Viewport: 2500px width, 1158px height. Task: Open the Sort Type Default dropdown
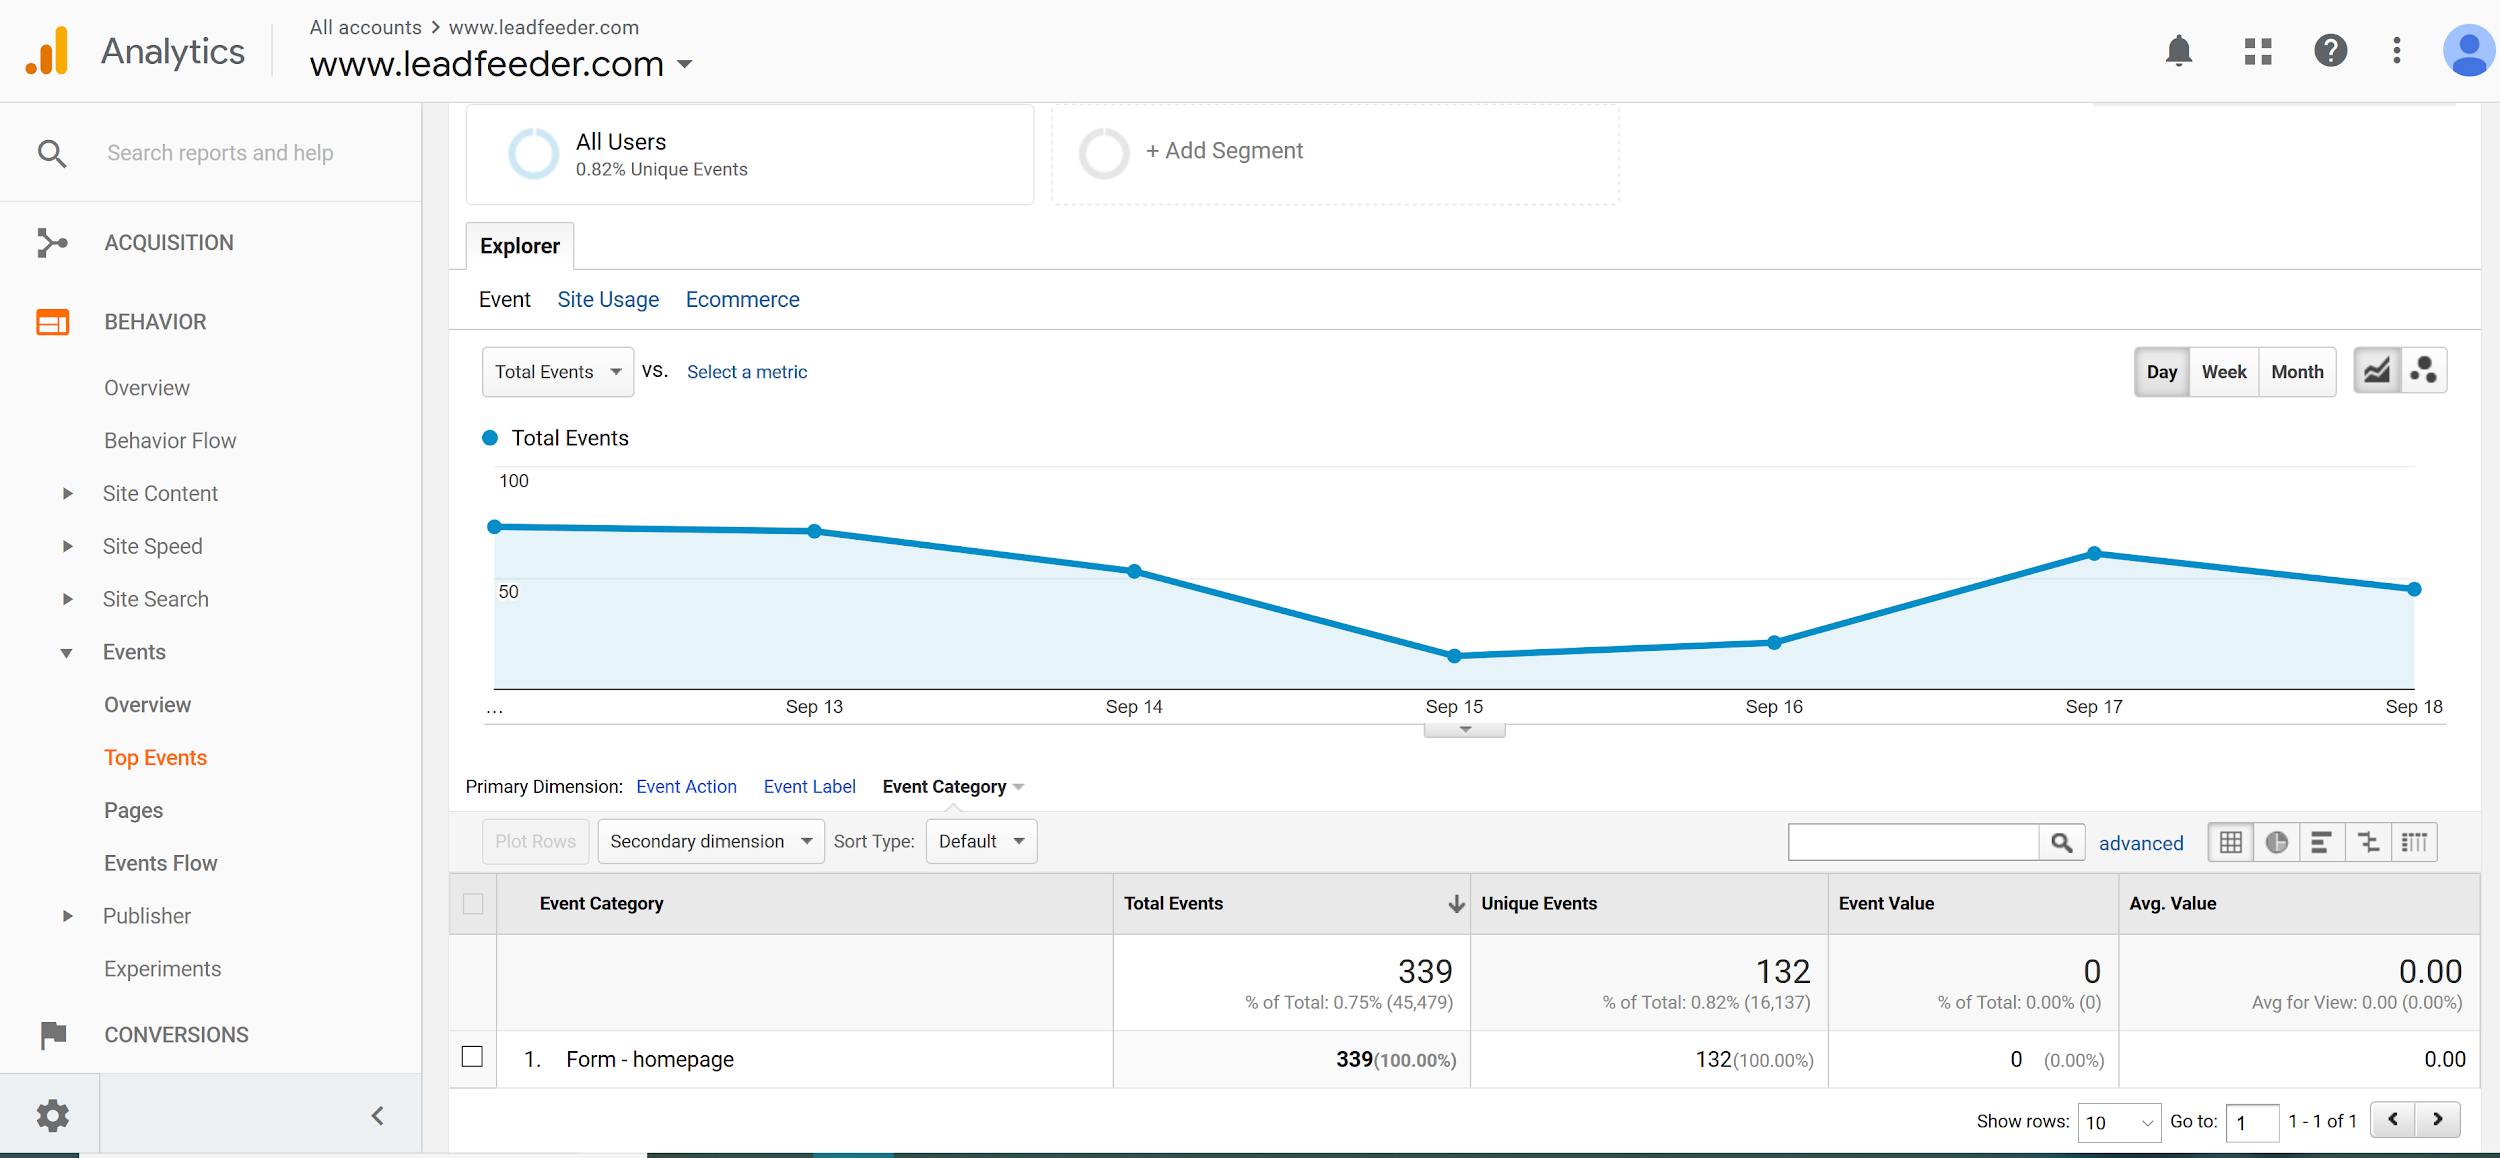pos(981,841)
